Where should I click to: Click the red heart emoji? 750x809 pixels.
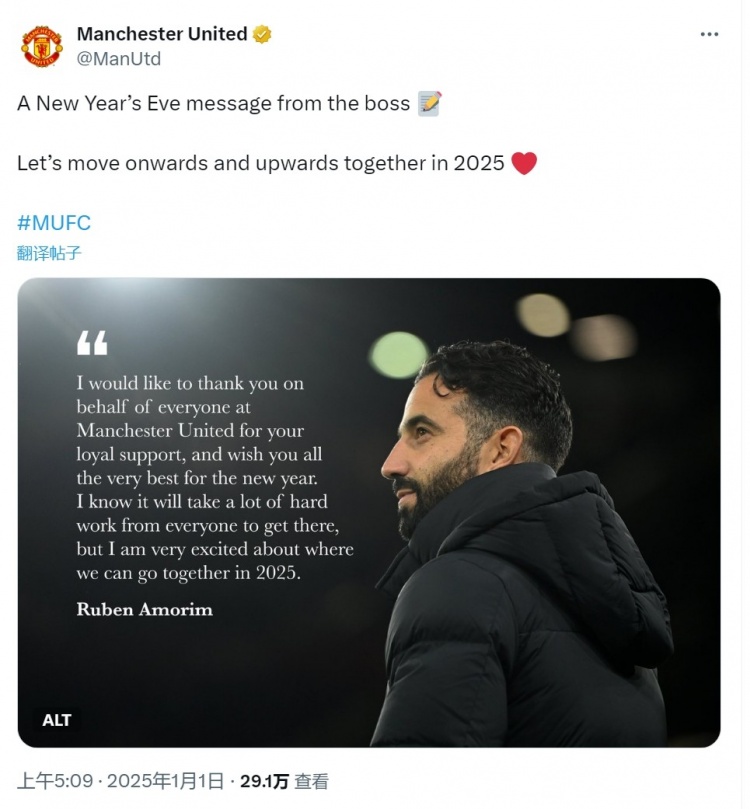pos(524,163)
